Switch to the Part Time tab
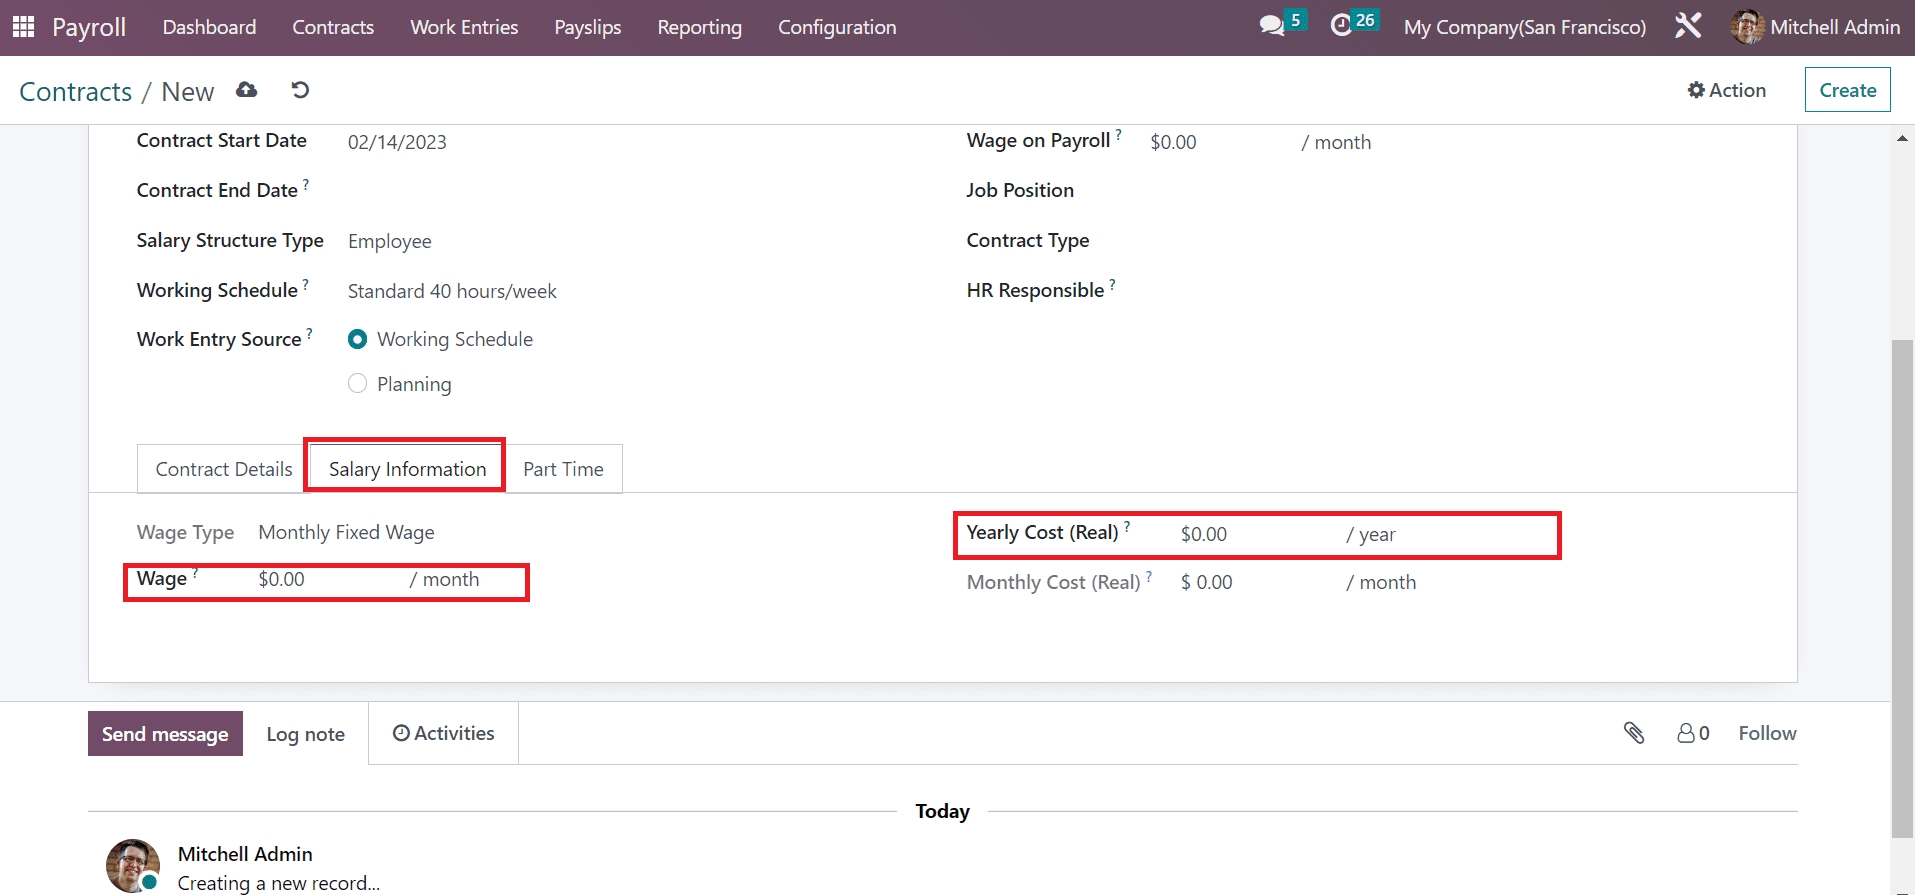The image size is (1915, 895). point(563,469)
